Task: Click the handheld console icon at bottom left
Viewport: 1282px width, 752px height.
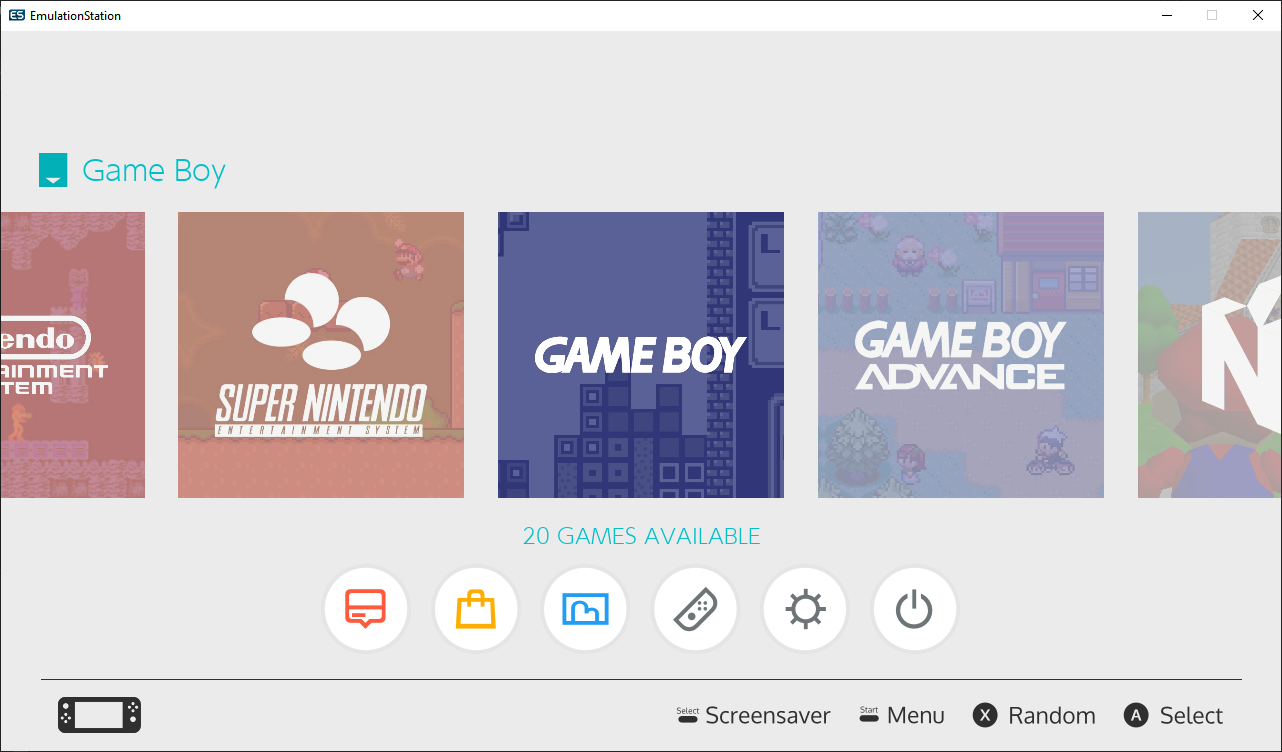Action: tap(99, 715)
